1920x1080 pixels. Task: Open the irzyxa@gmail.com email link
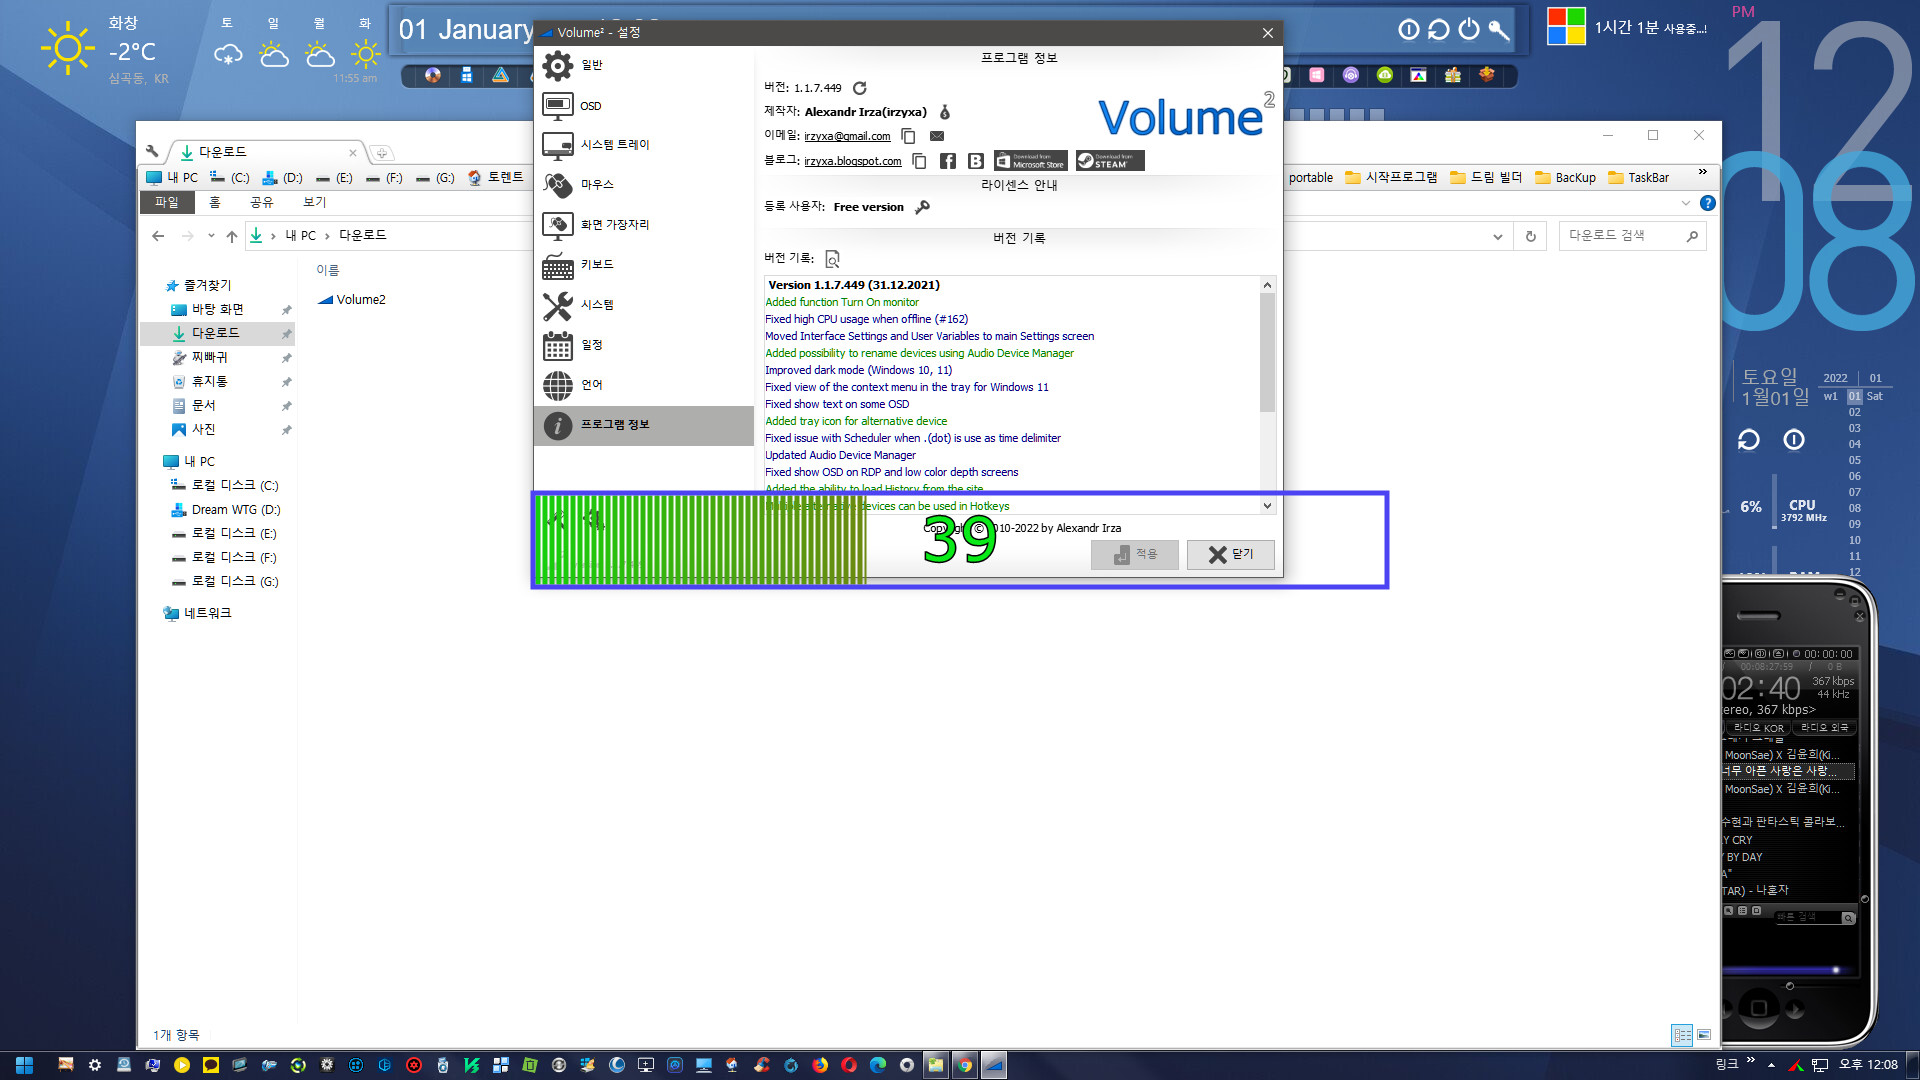(x=847, y=136)
